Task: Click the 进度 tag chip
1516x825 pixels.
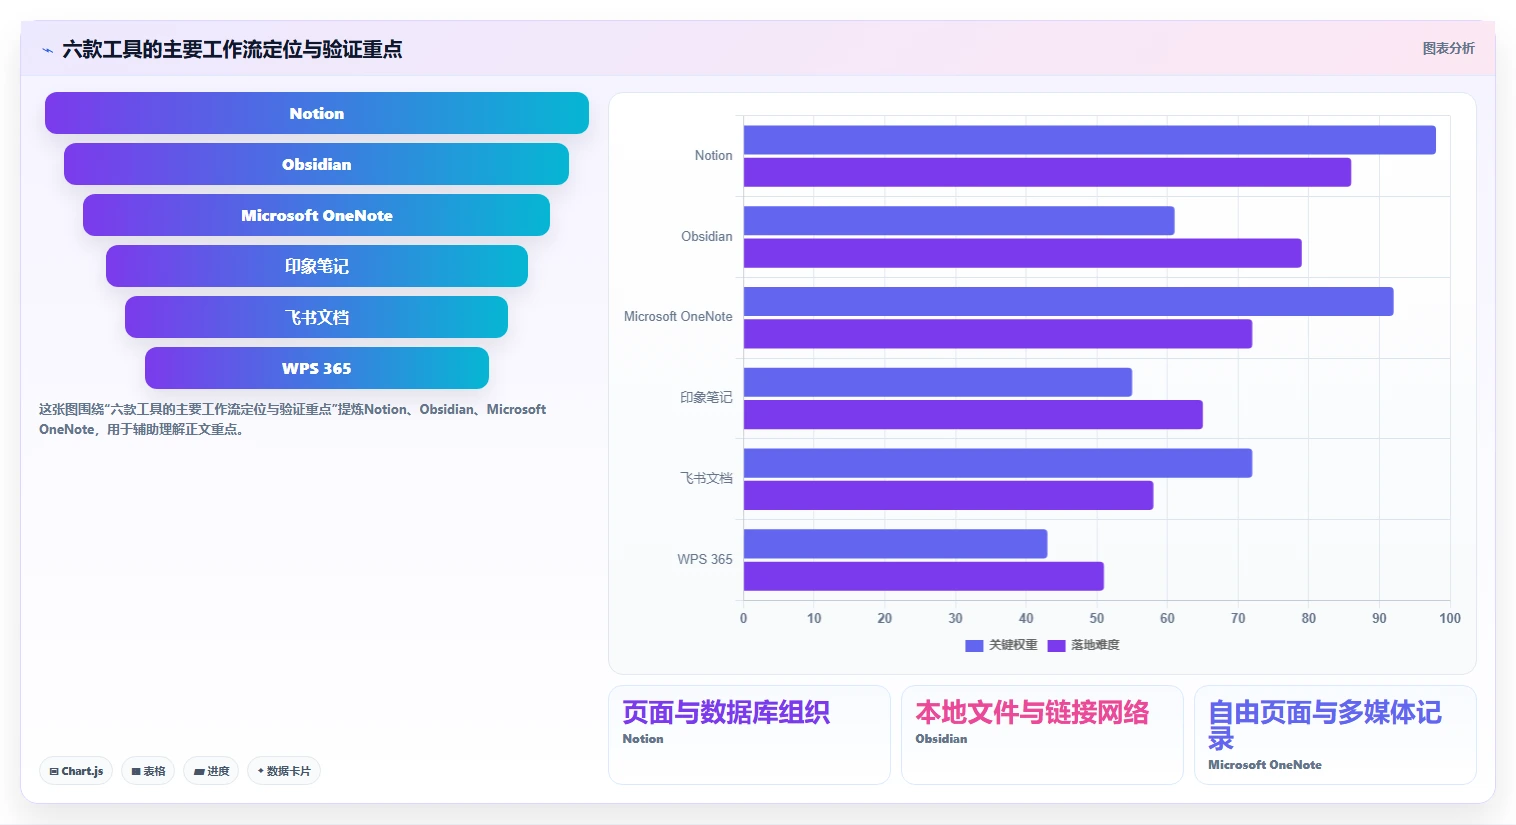Action: tap(211, 771)
